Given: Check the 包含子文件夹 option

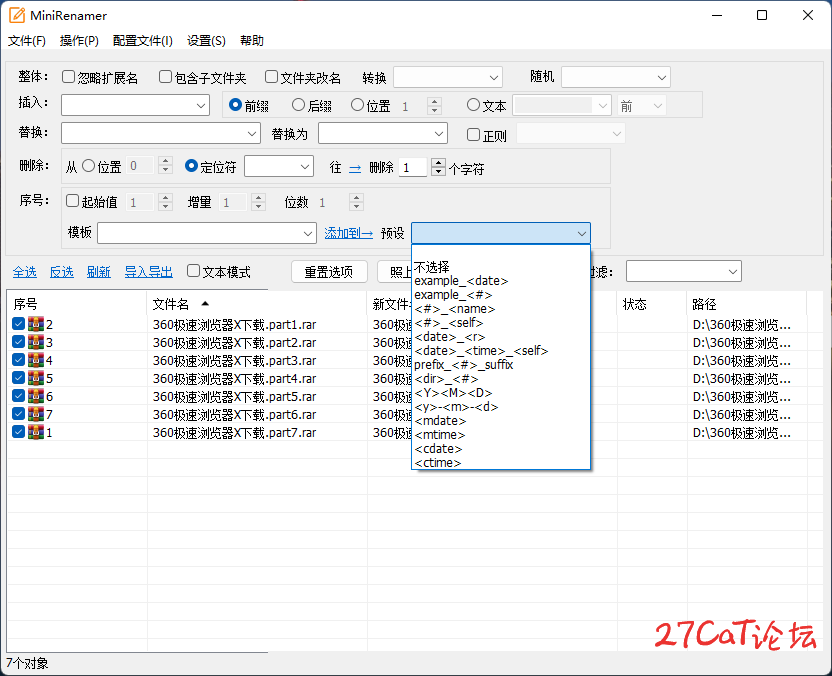Looking at the screenshot, I should point(166,77).
